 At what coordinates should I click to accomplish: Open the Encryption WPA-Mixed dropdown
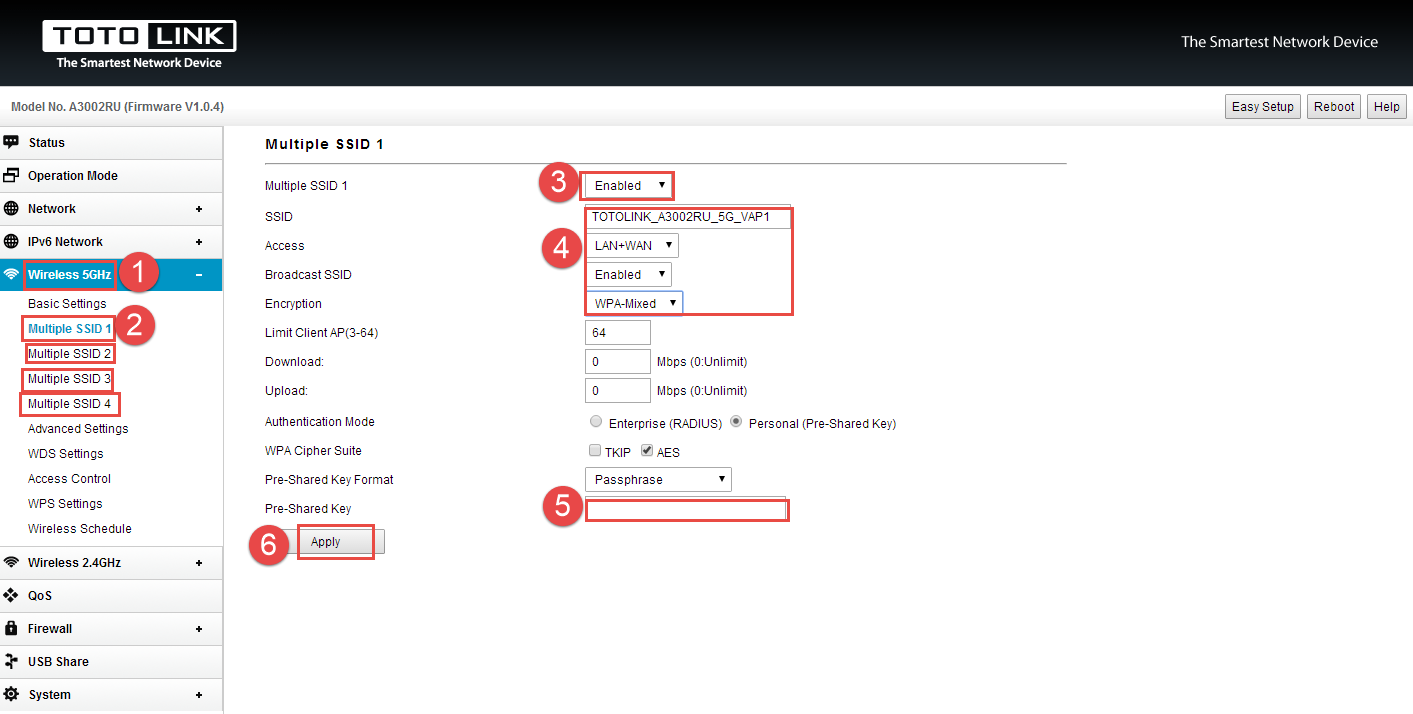click(x=634, y=304)
